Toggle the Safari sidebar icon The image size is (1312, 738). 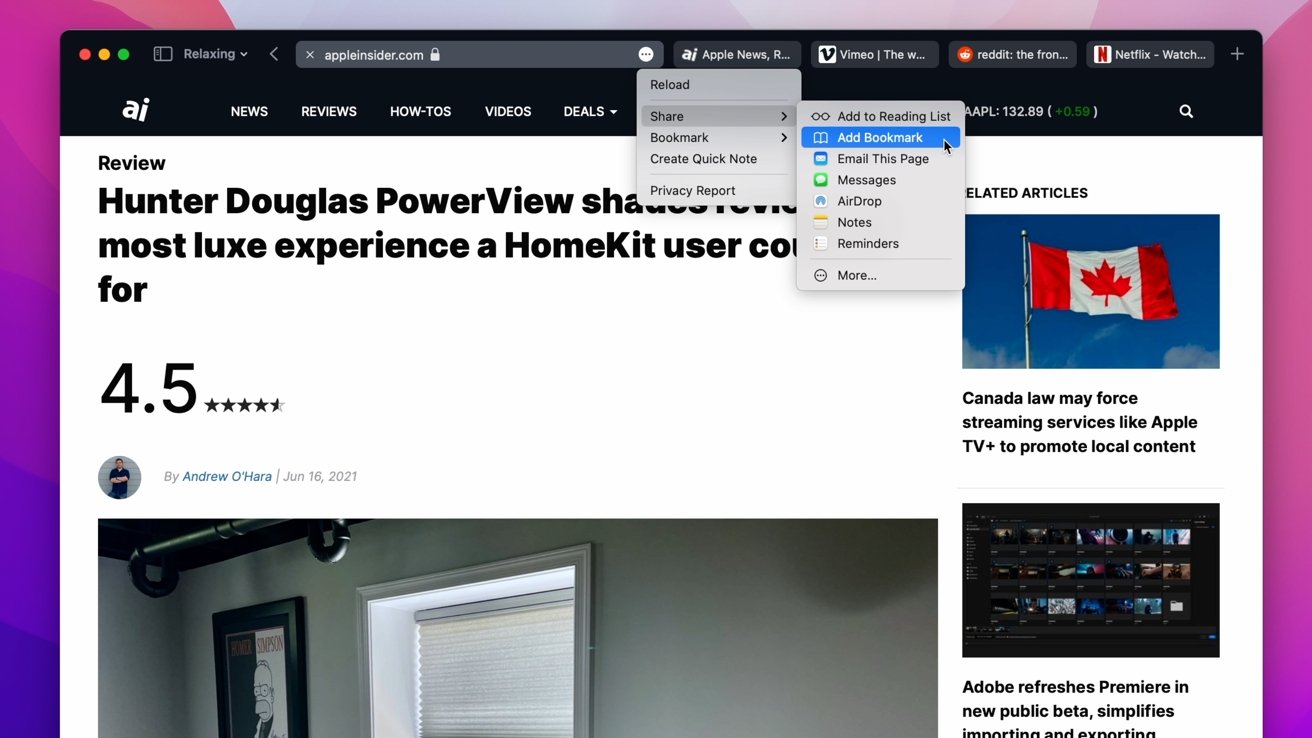pos(163,54)
